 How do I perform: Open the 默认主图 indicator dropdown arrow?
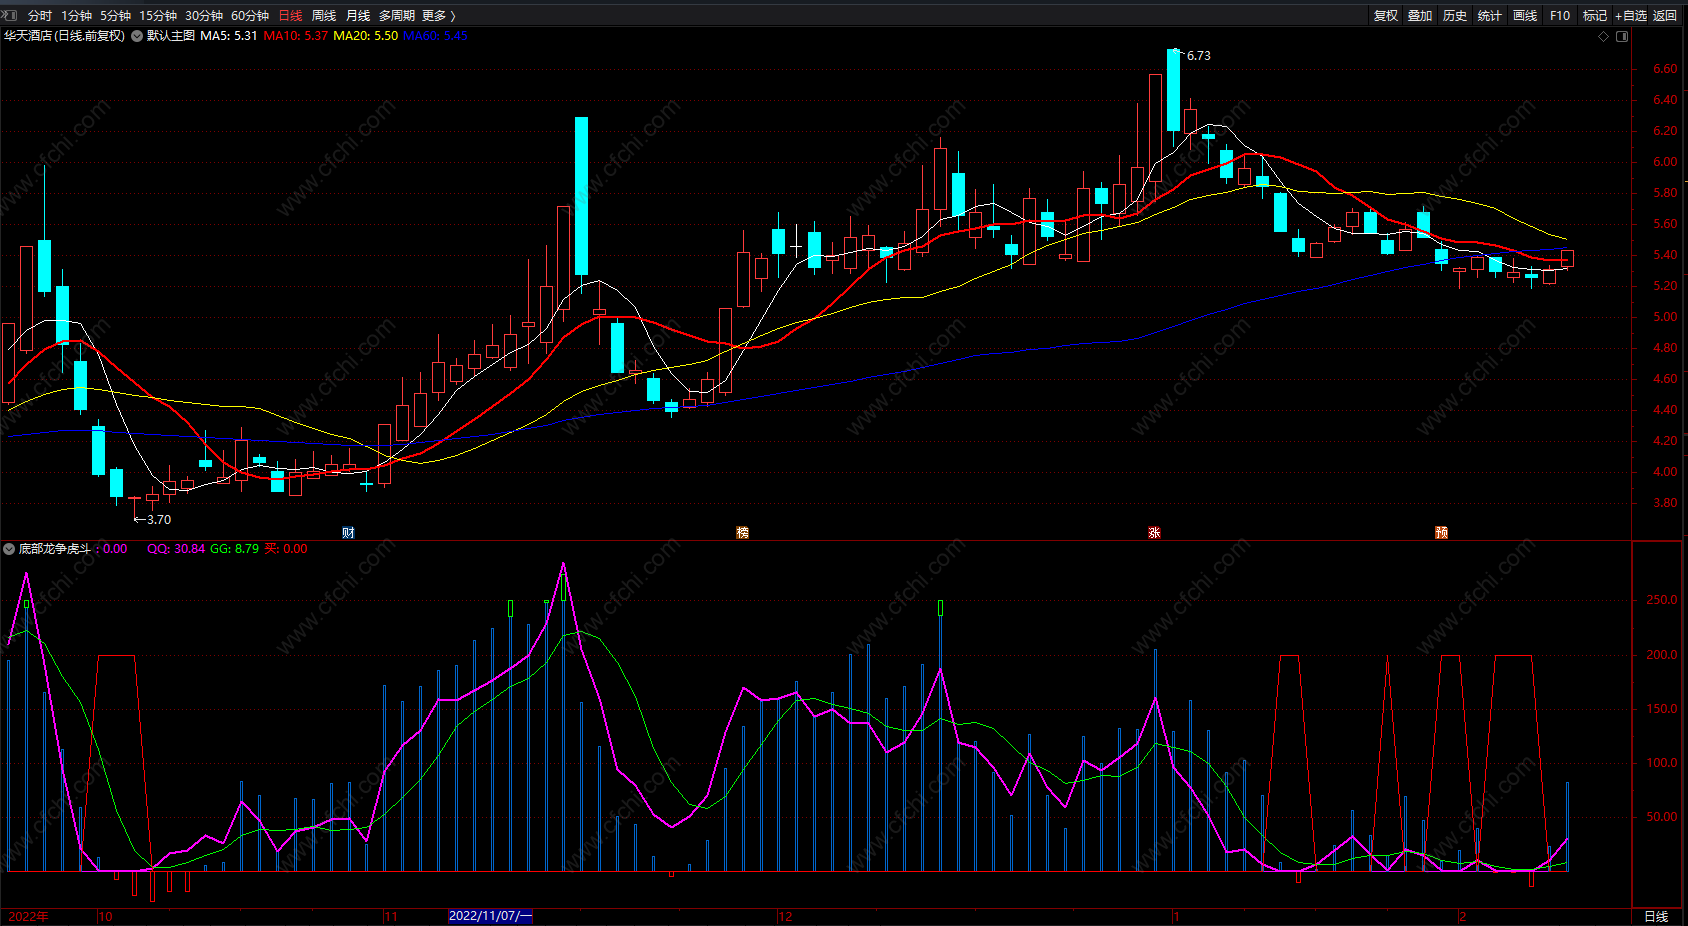click(x=137, y=36)
